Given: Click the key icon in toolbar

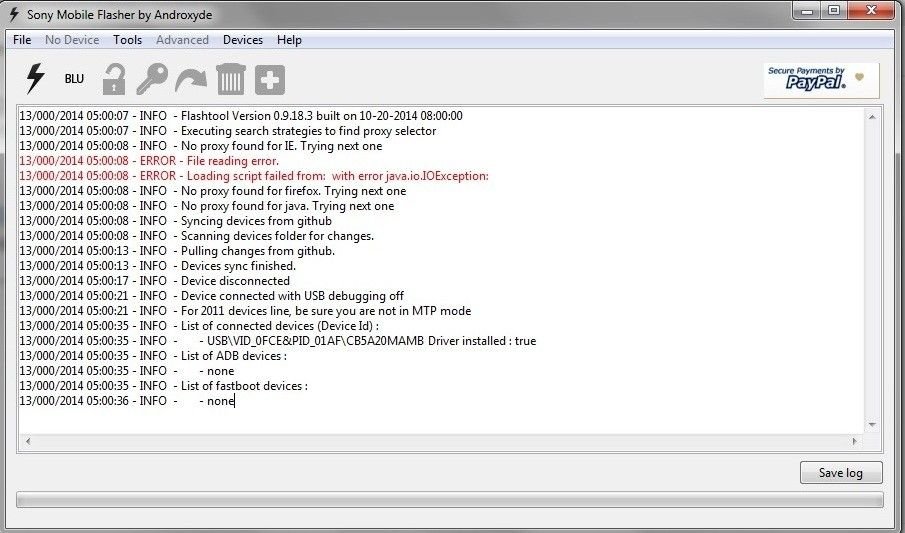Looking at the screenshot, I should [152, 79].
